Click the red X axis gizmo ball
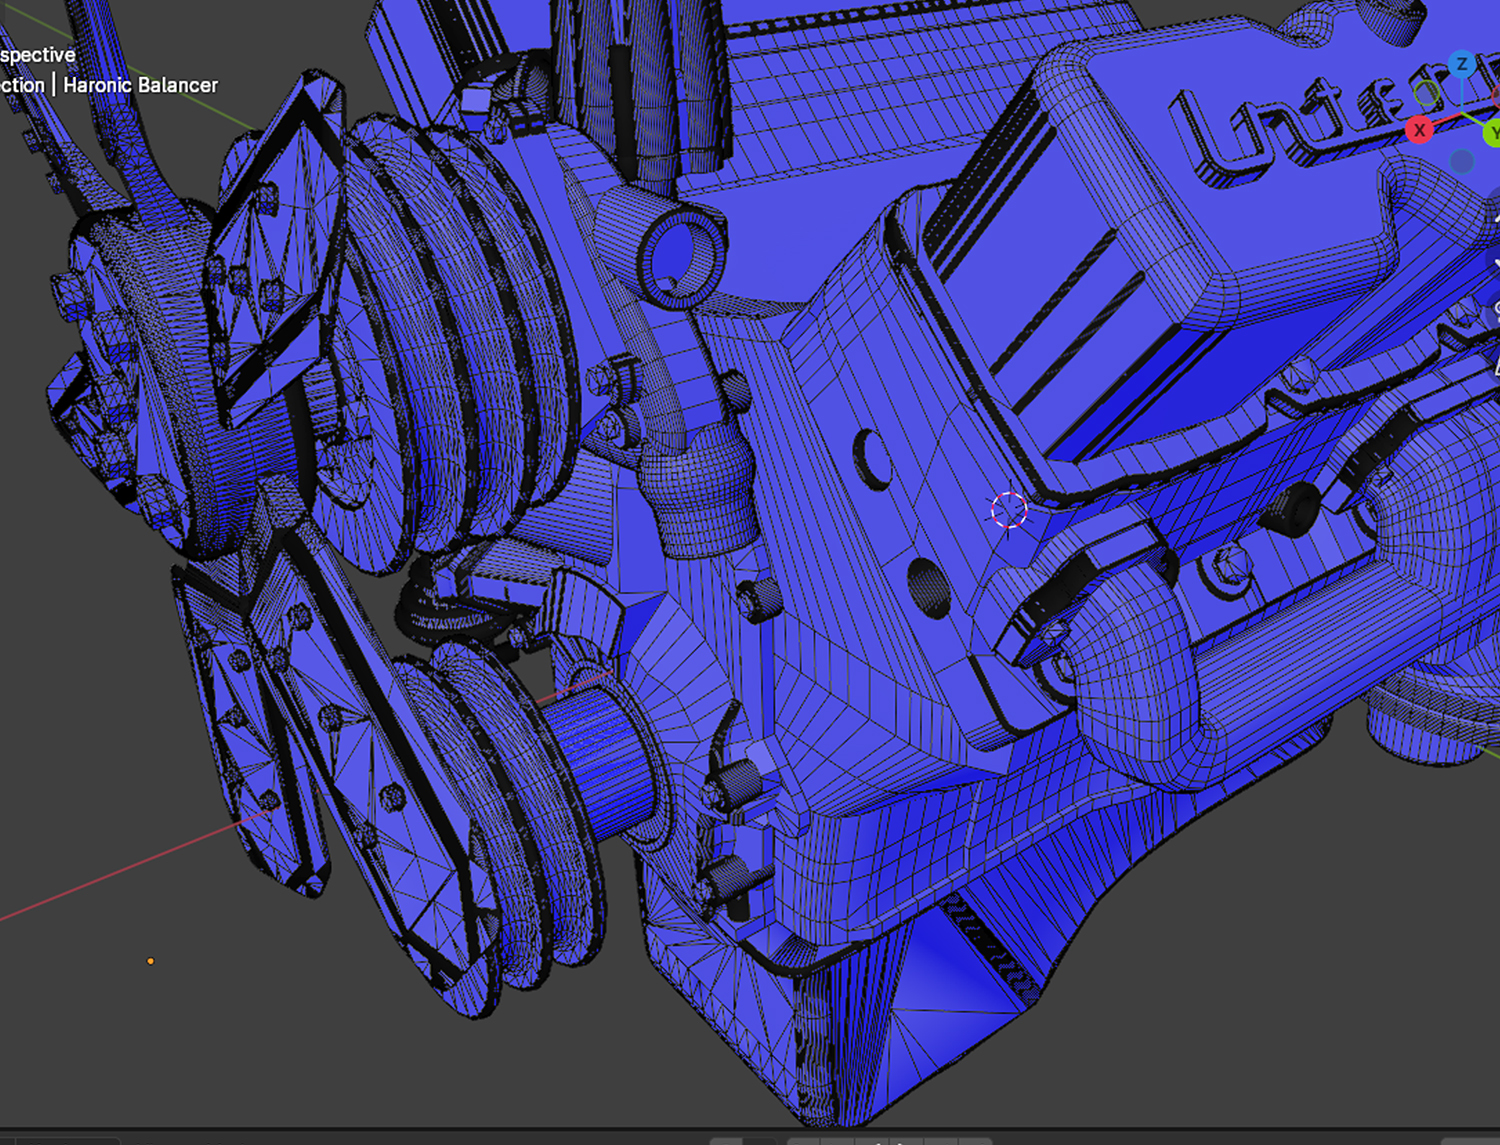 coord(1420,131)
